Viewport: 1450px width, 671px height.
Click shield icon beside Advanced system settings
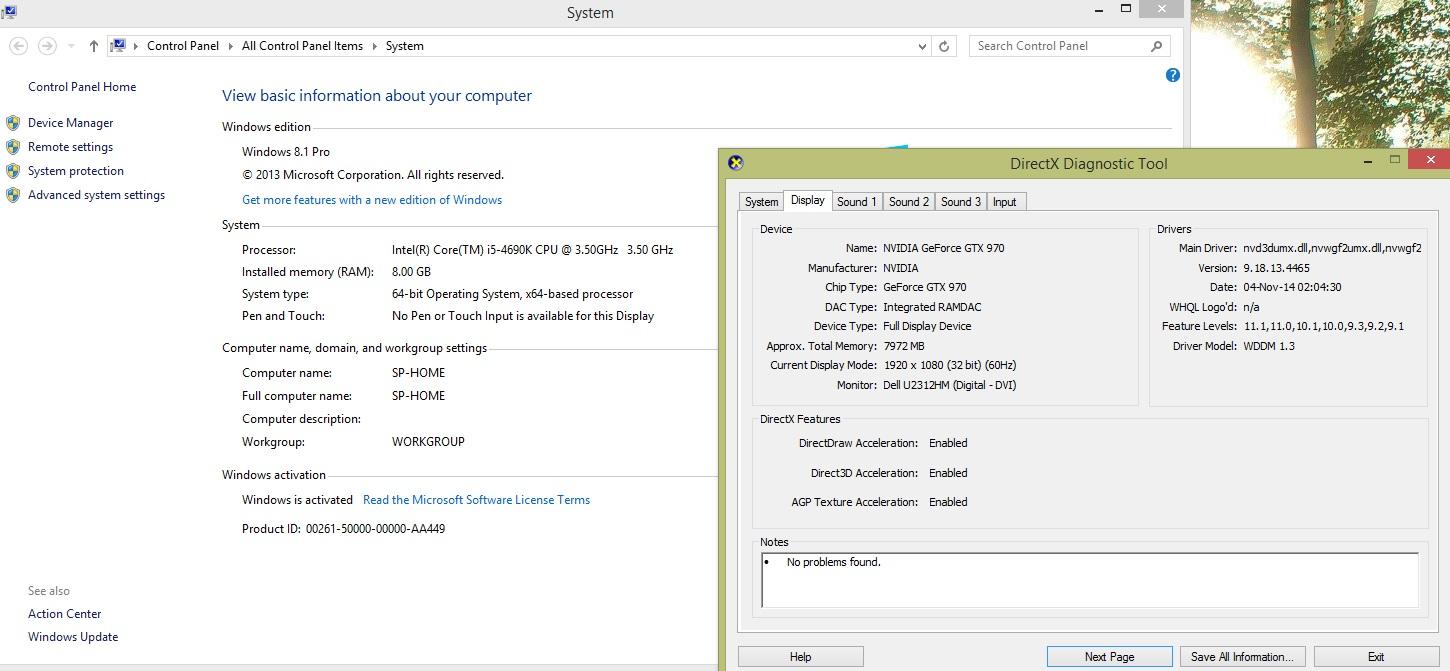point(13,195)
